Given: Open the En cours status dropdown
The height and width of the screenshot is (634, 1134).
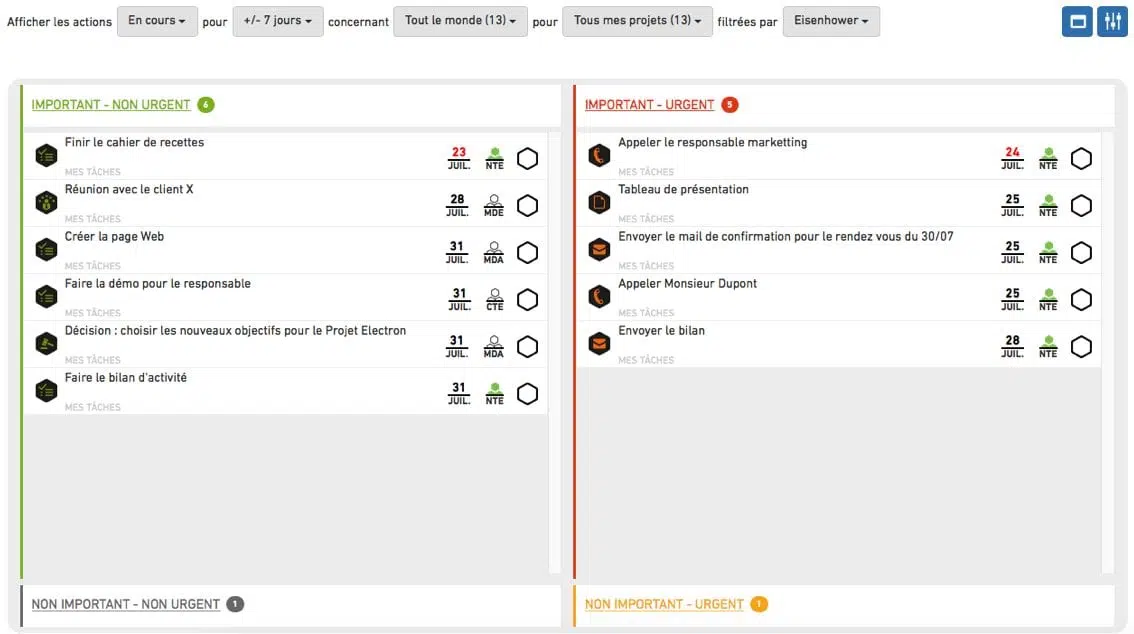Looking at the screenshot, I should coord(157,21).
